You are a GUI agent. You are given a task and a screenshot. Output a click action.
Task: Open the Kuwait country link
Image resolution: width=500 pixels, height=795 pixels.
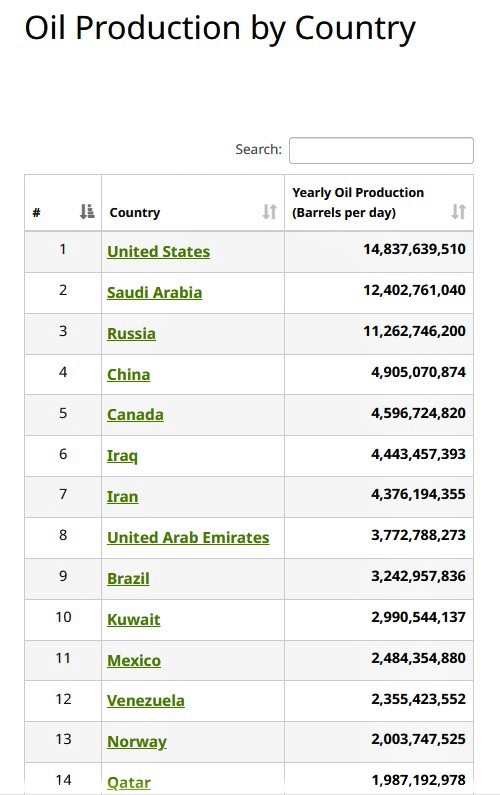point(133,620)
